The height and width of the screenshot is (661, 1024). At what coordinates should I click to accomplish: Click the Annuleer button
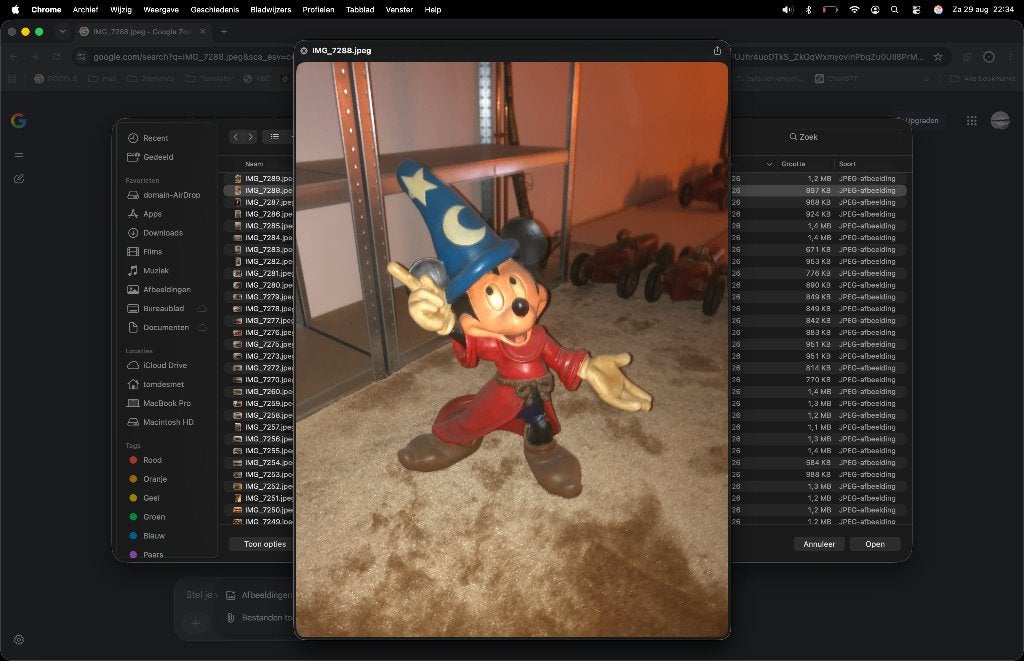pyautogui.click(x=819, y=544)
